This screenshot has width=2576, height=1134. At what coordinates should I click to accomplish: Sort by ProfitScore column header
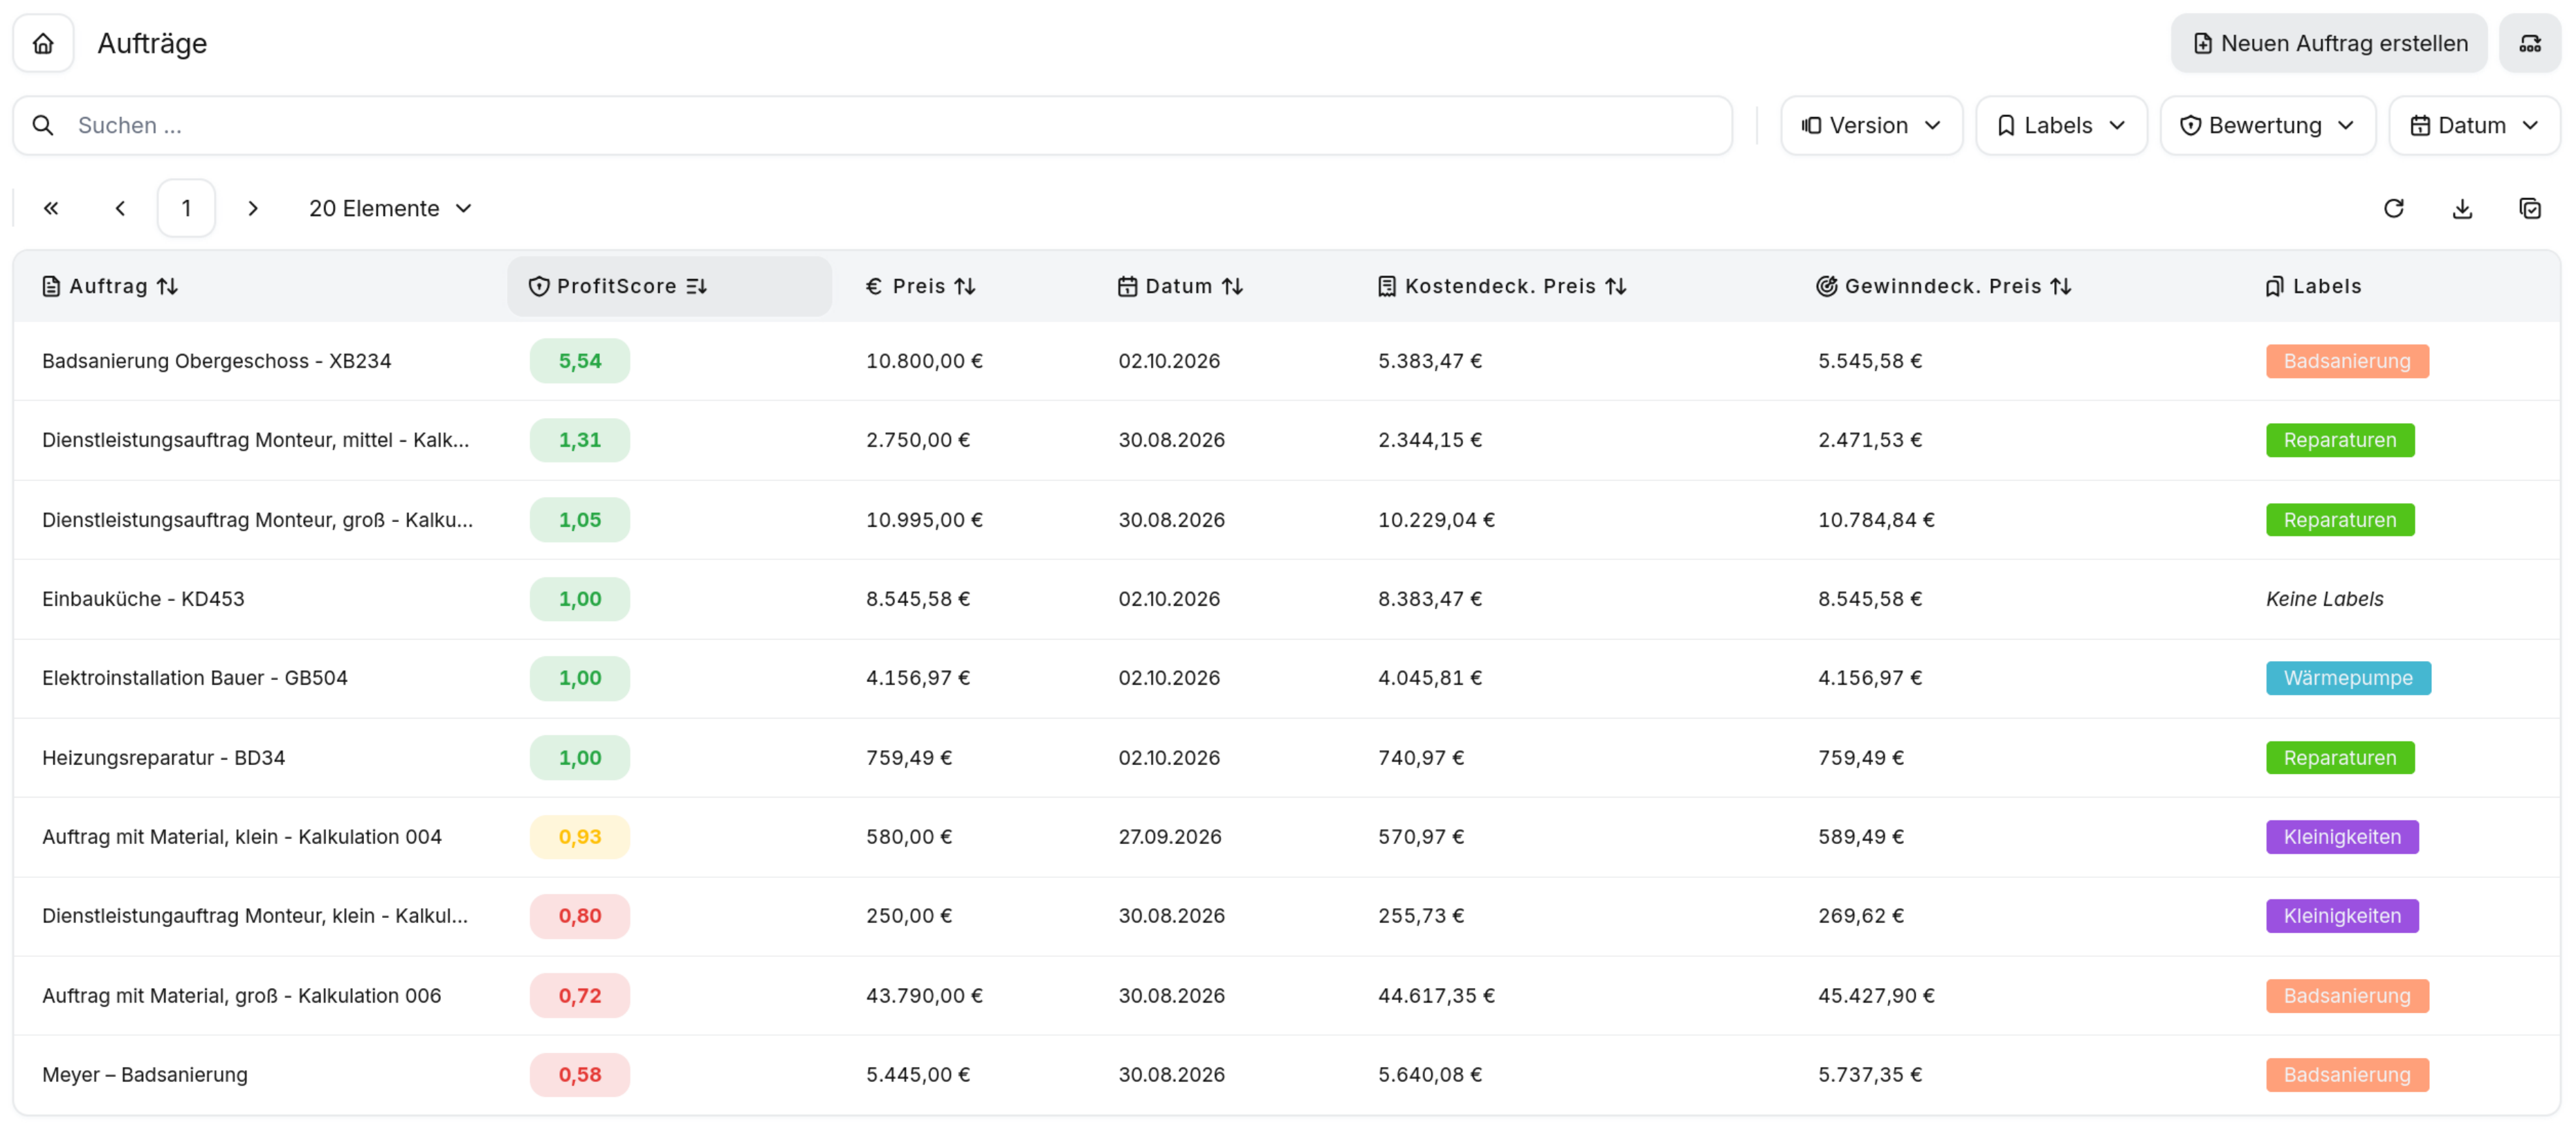pos(669,286)
